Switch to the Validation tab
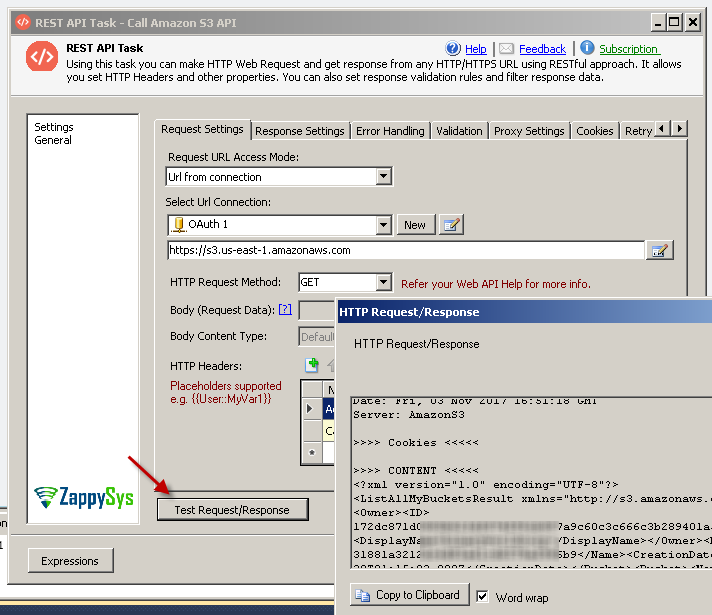Screen dimensions: 712x615 tap(459, 131)
